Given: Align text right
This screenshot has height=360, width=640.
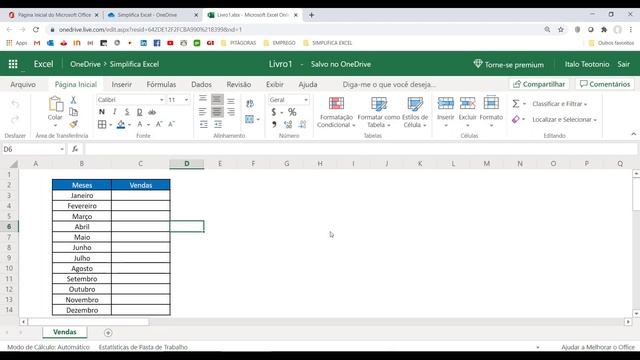Looking at the screenshot, I should point(231,112).
